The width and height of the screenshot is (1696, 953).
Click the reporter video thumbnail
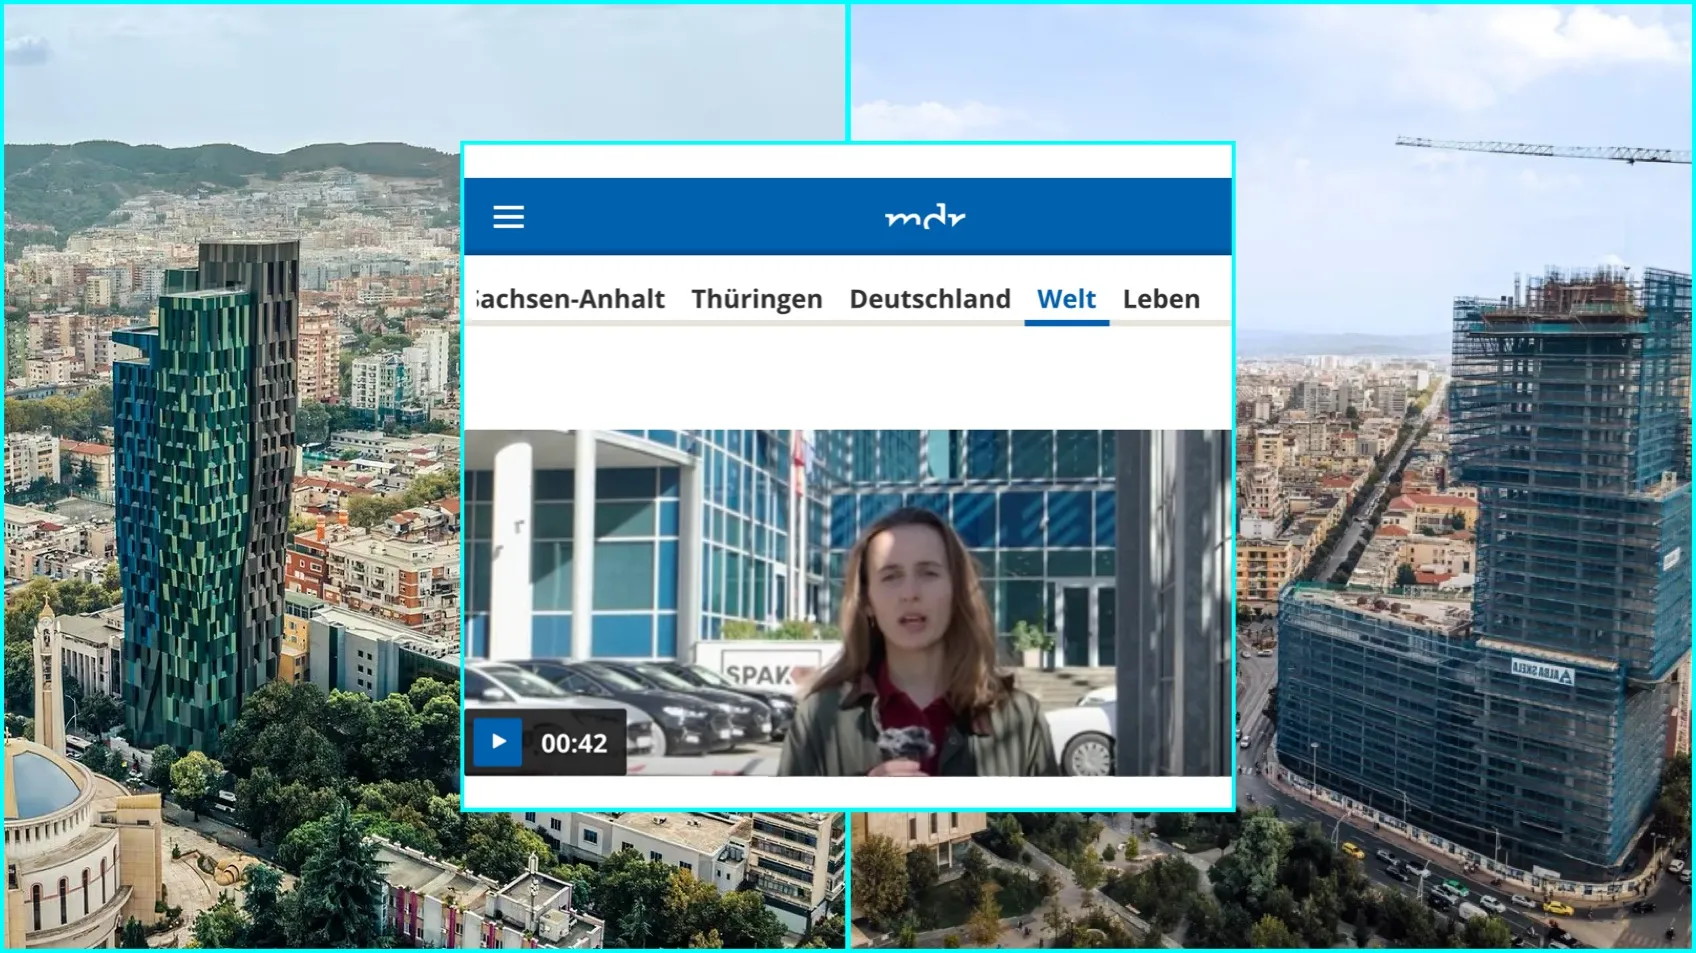[x=848, y=603]
